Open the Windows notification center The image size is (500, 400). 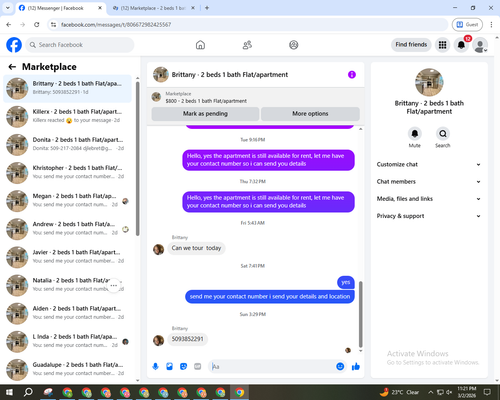pyautogui.click(x=487, y=392)
